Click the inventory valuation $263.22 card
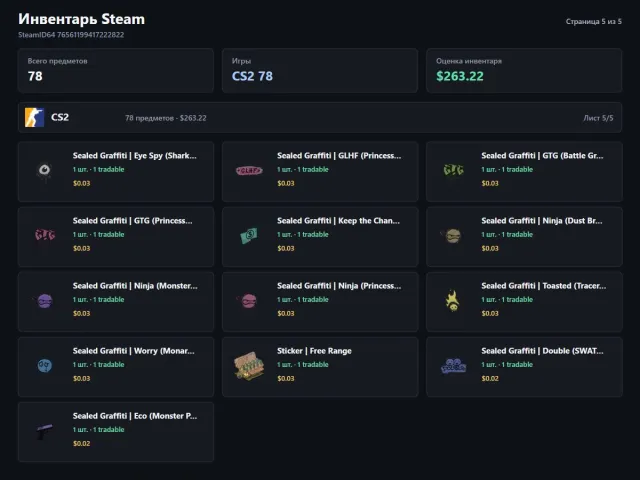This screenshot has height=480, width=640. click(x=524, y=71)
